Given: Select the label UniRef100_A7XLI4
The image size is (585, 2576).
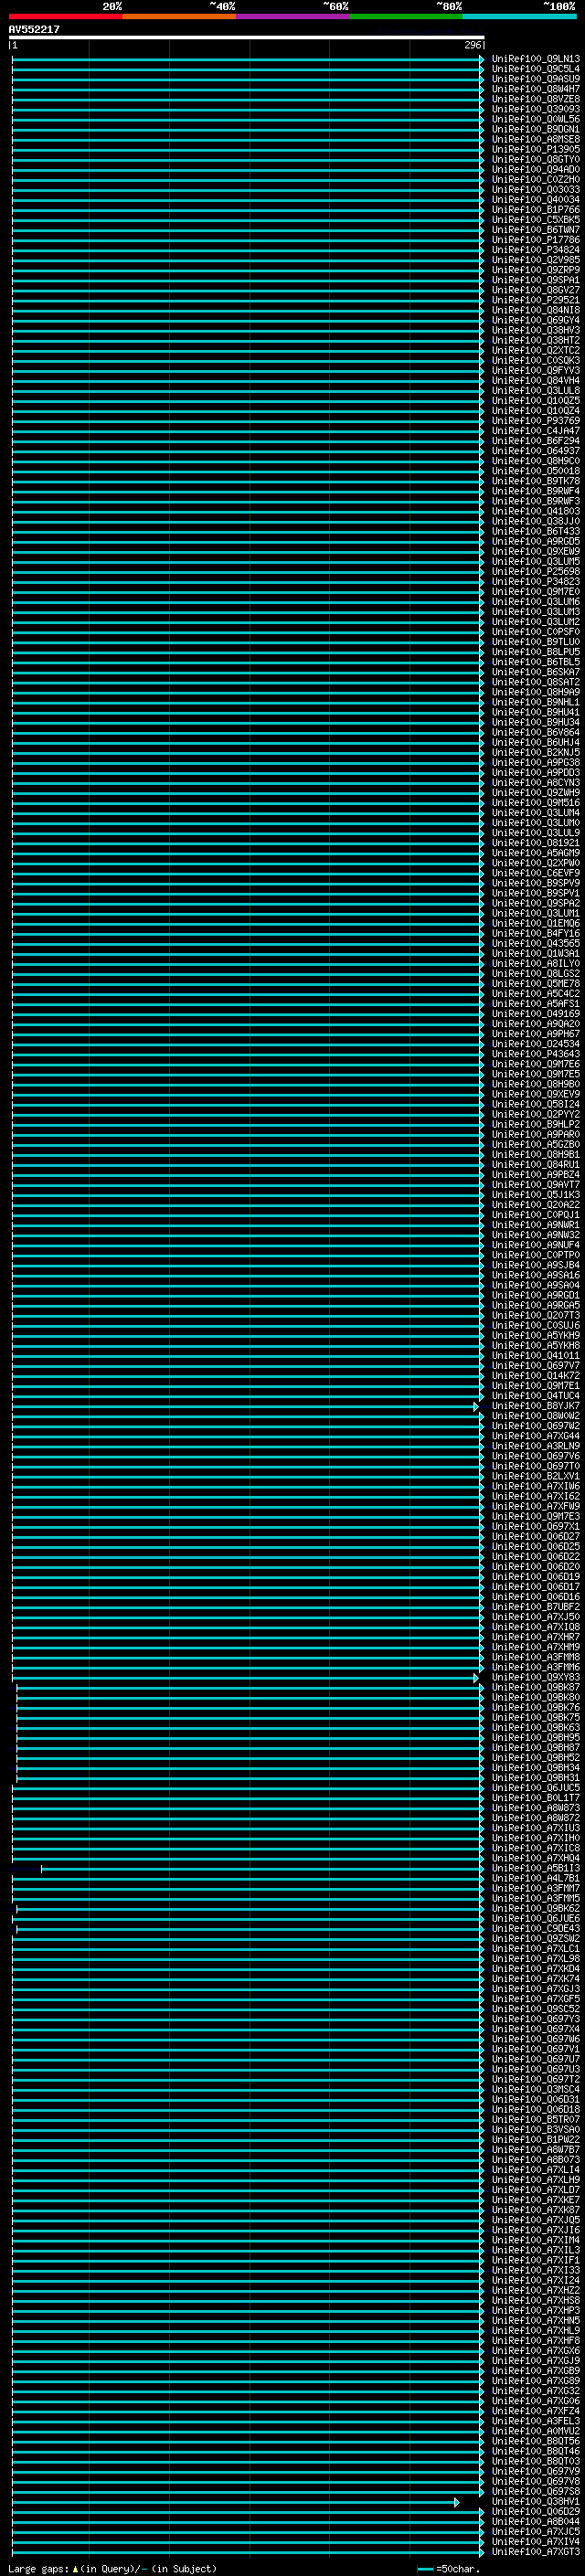Looking at the screenshot, I should 536,2170.
